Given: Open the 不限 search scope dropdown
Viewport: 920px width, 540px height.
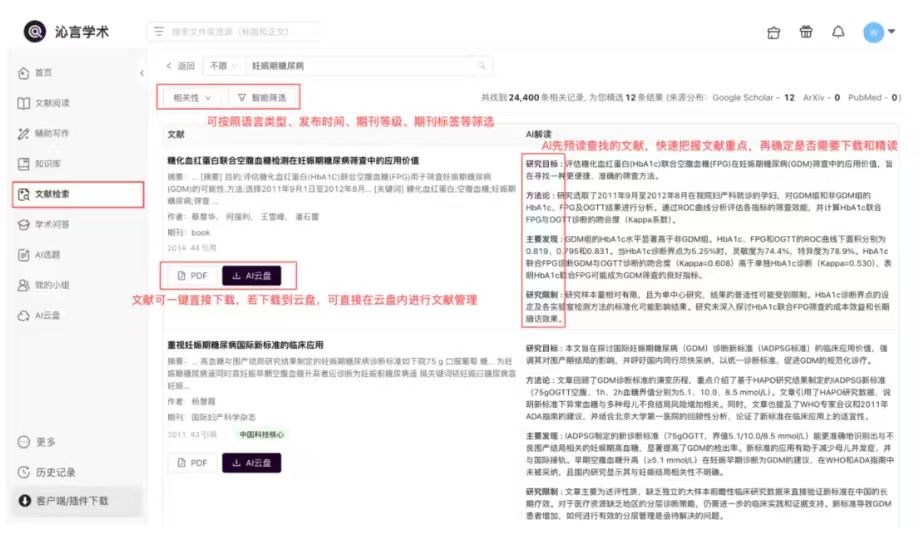Looking at the screenshot, I should click(x=223, y=66).
